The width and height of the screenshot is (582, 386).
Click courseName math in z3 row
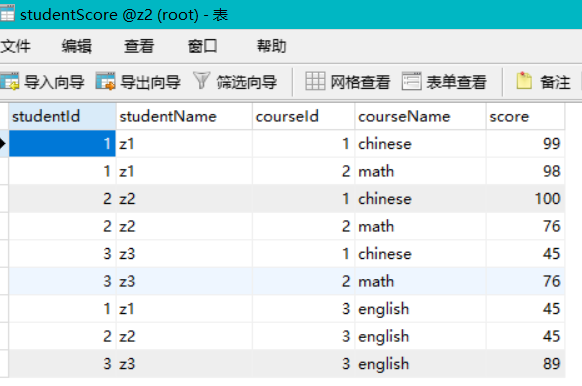point(421,281)
